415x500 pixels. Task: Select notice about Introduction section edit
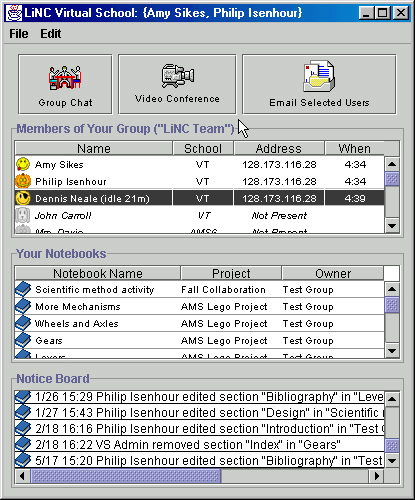pyautogui.click(x=199, y=428)
